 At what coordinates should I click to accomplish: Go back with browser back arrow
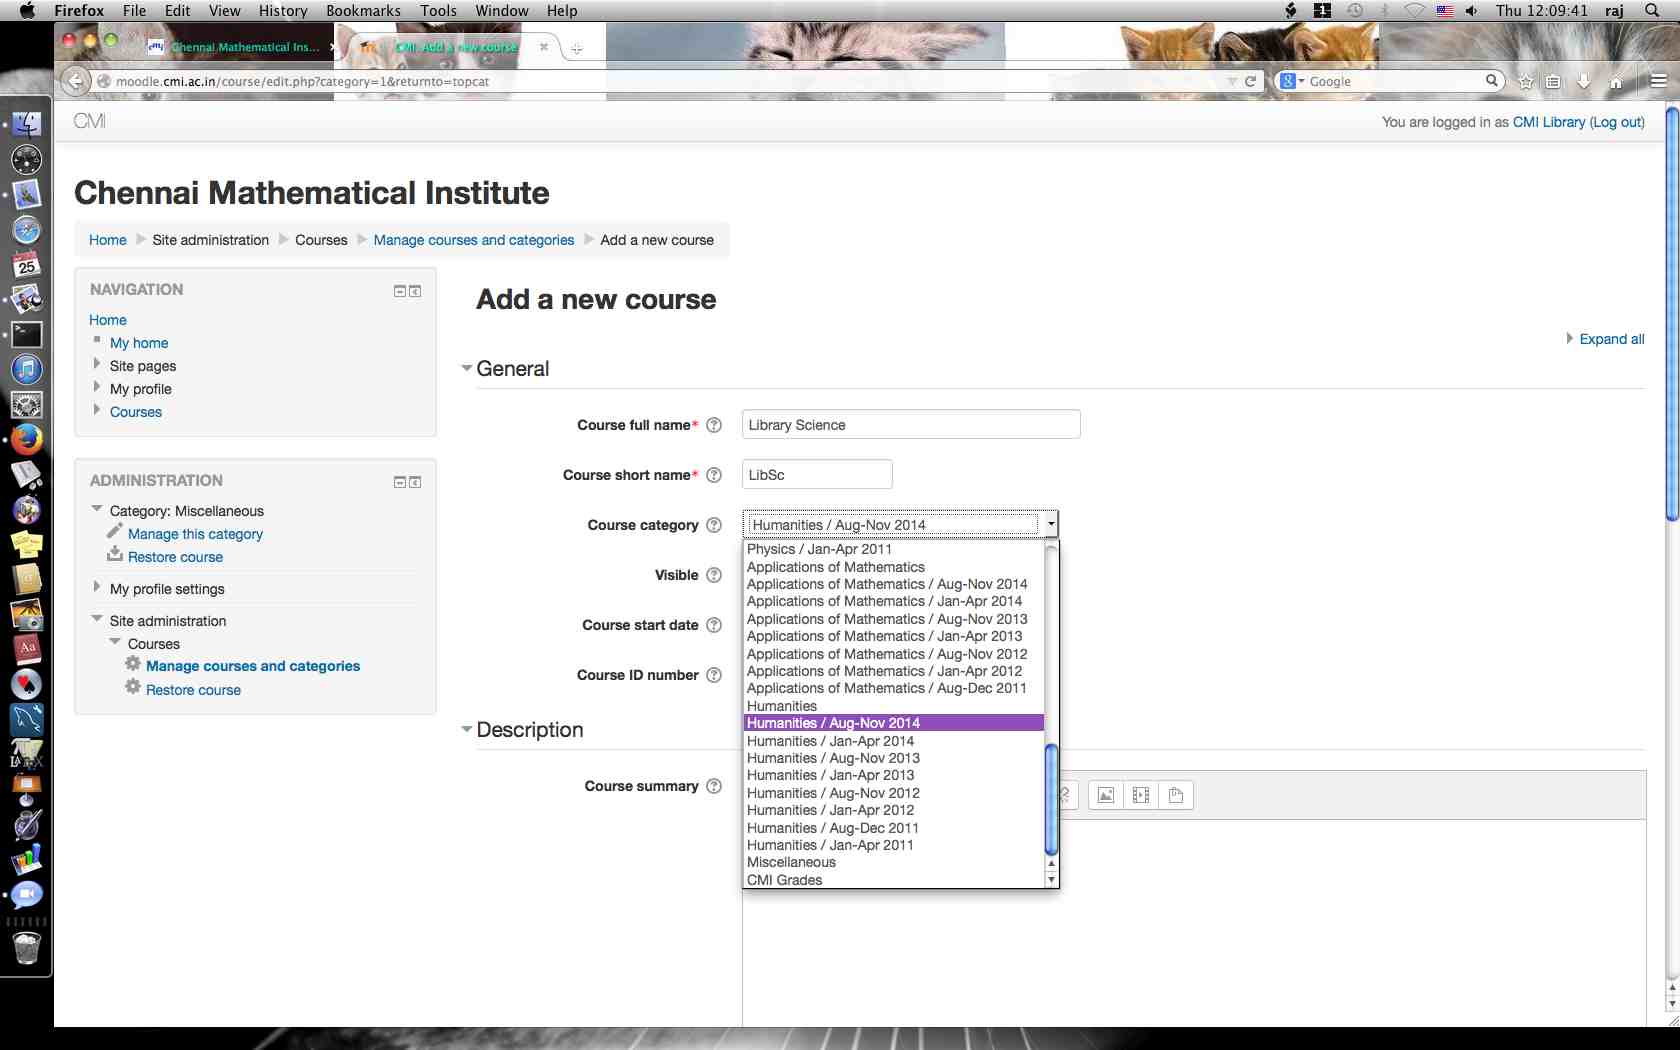[75, 81]
